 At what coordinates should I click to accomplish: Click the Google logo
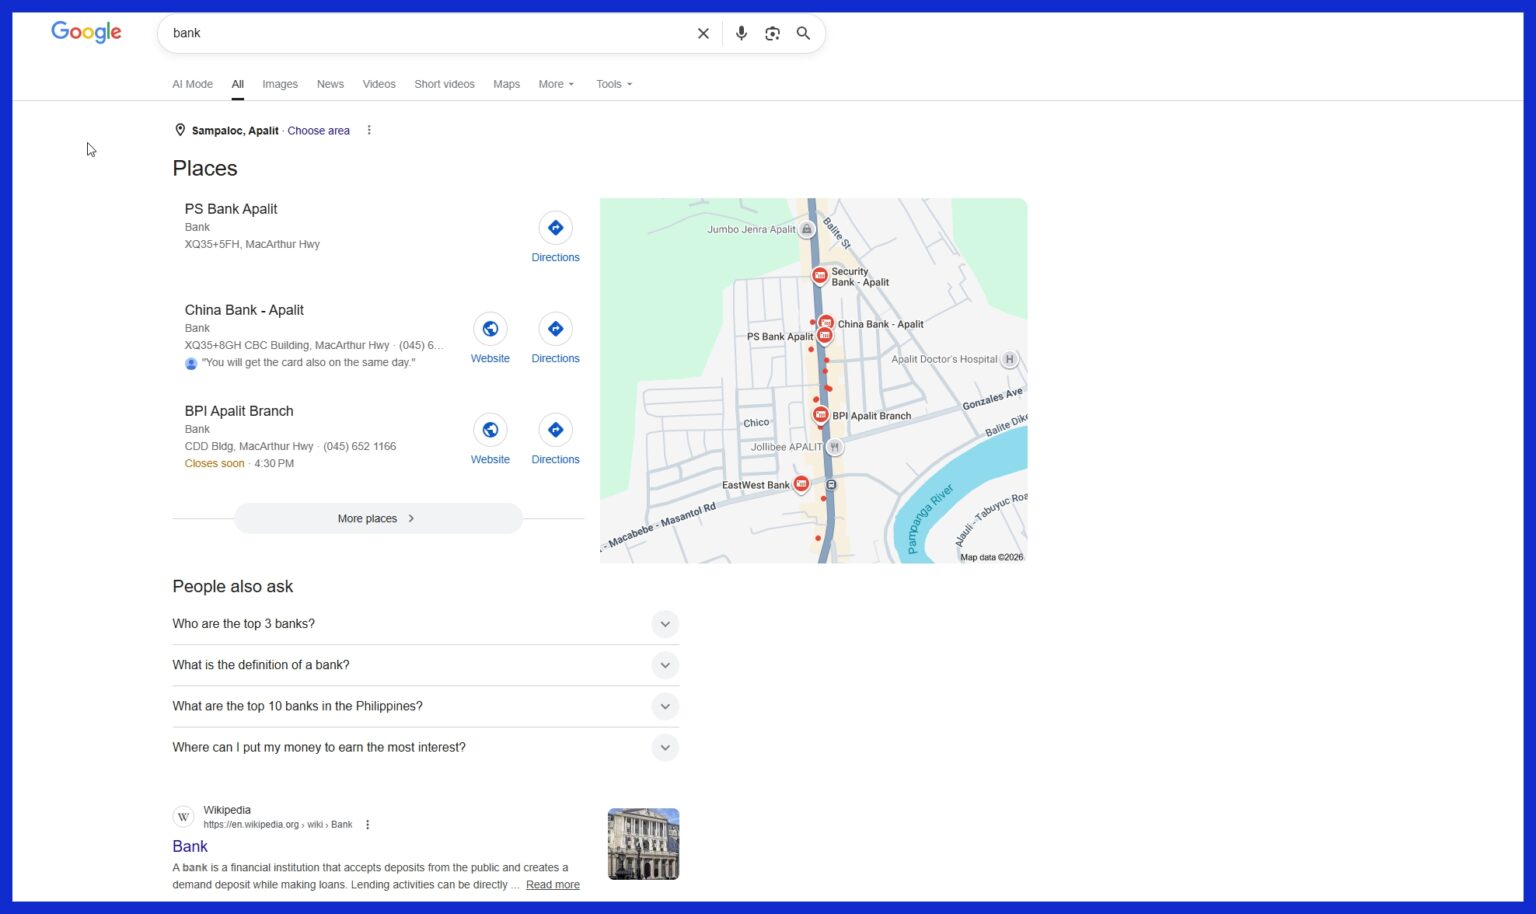(x=86, y=32)
